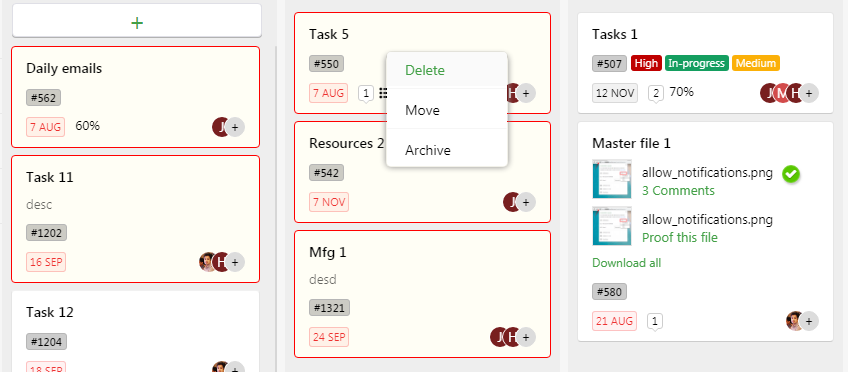Click the J avatar on Resources 2
This screenshot has width=848, height=372.
pyautogui.click(x=511, y=202)
